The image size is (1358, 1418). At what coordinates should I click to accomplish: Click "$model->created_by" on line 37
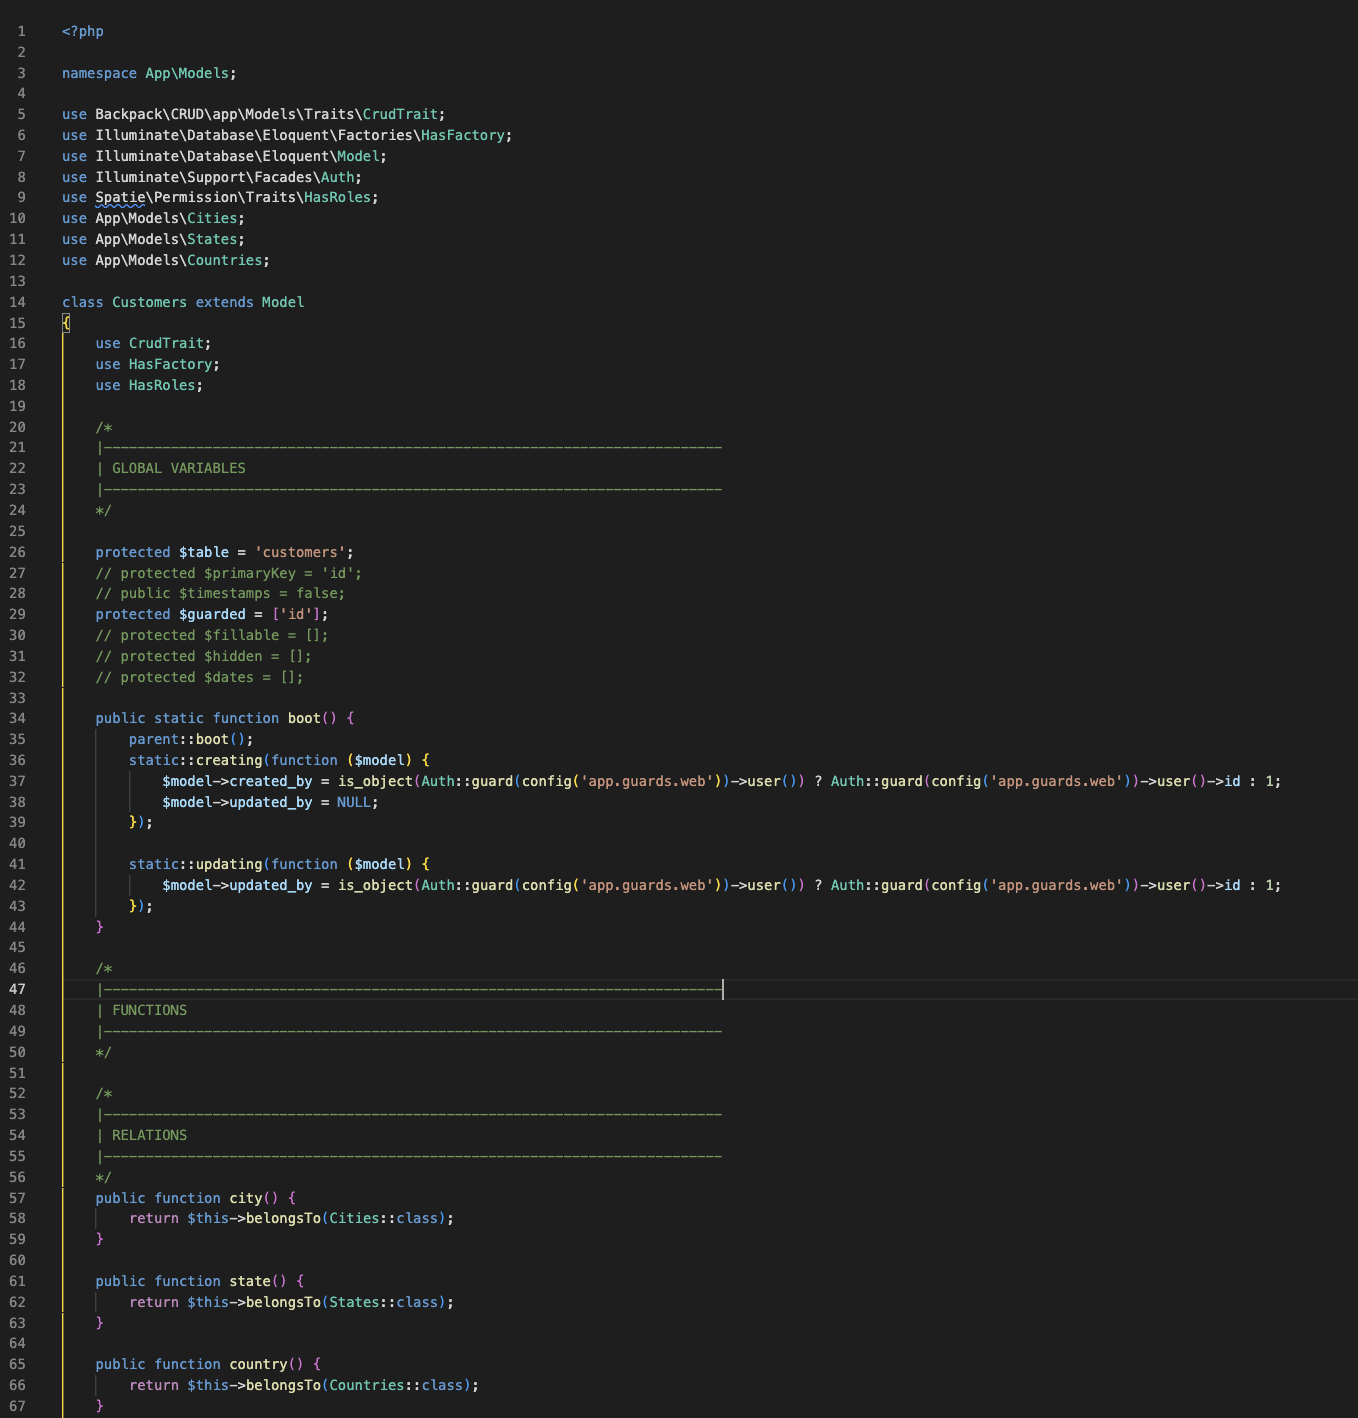[237, 781]
